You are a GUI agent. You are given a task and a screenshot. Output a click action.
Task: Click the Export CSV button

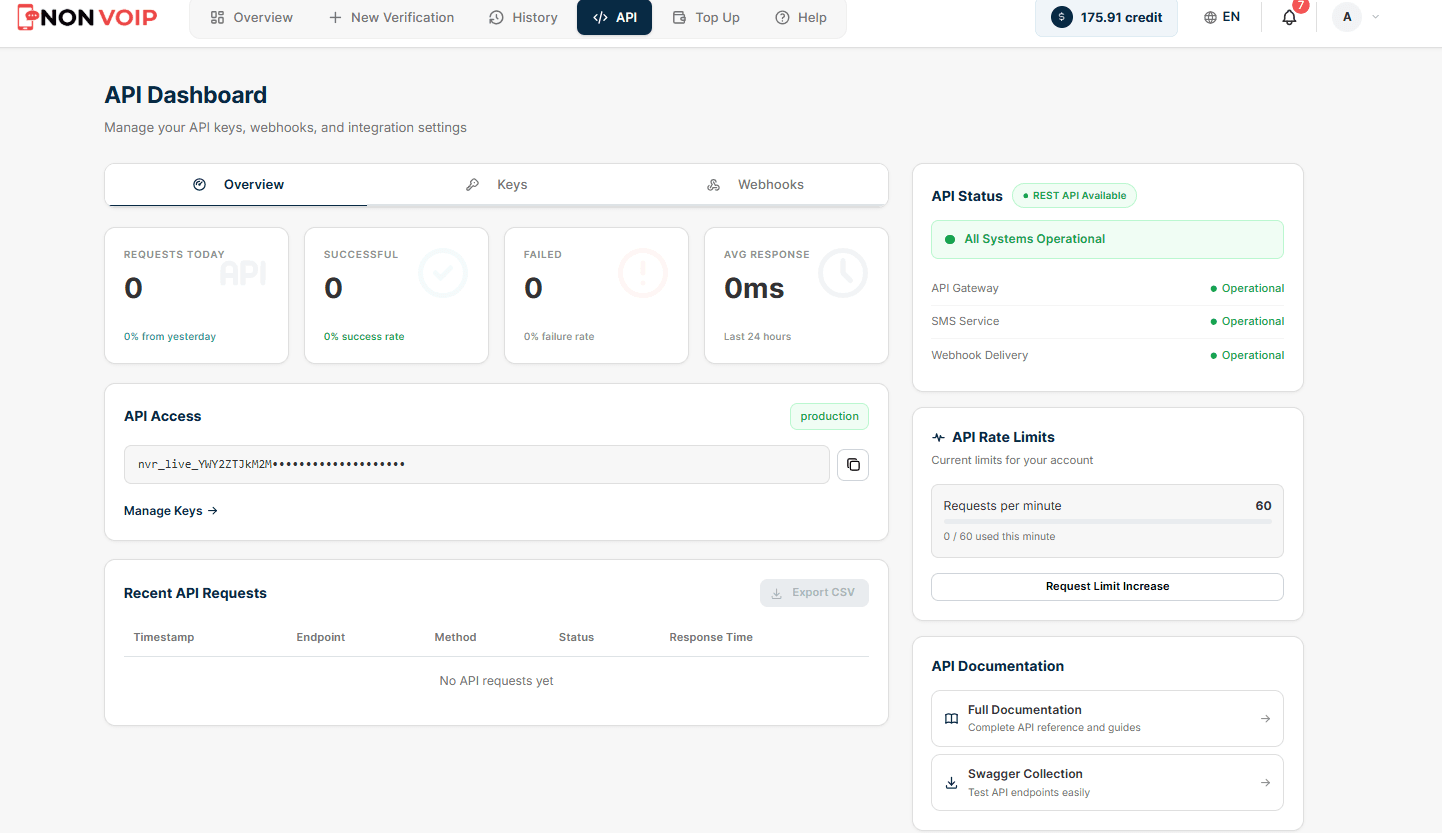[814, 593]
